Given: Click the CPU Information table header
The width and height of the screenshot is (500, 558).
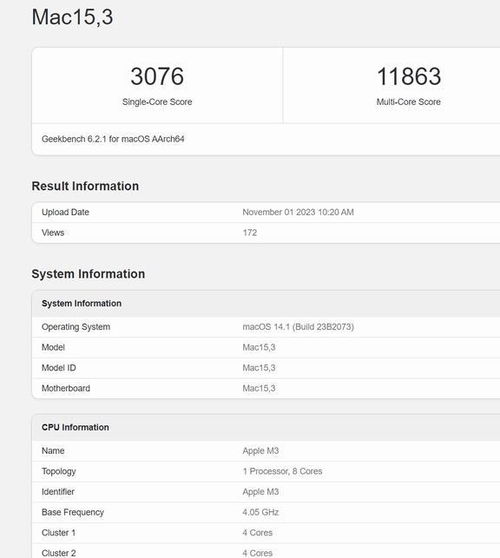Looking at the screenshot, I should (x=75, y=427).
